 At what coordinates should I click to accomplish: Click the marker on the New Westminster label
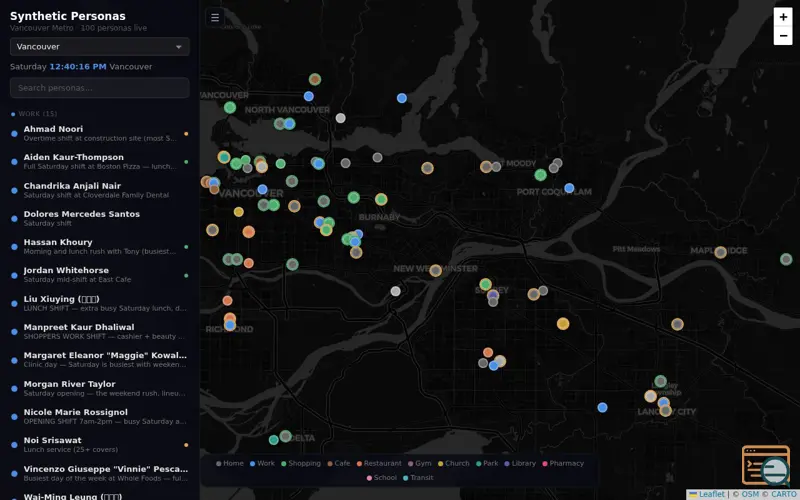435,270
